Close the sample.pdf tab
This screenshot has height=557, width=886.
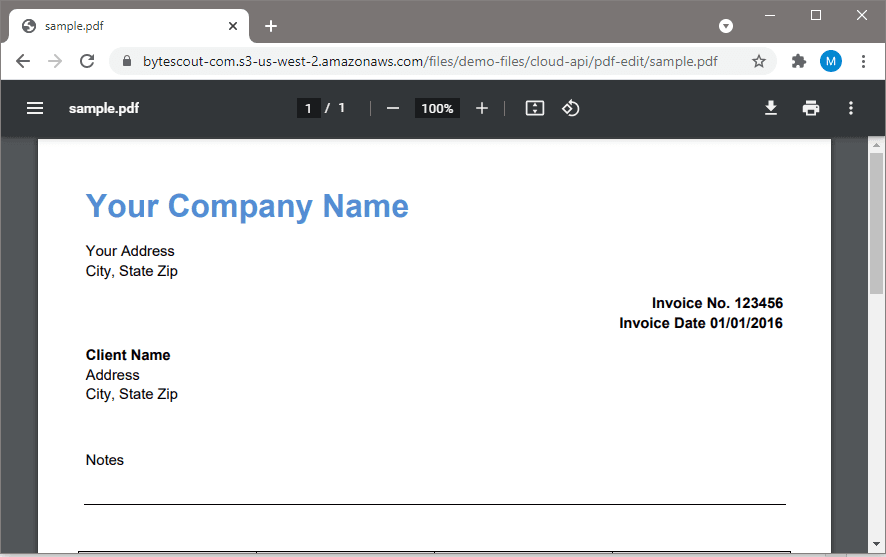click(x=233, y=26)
